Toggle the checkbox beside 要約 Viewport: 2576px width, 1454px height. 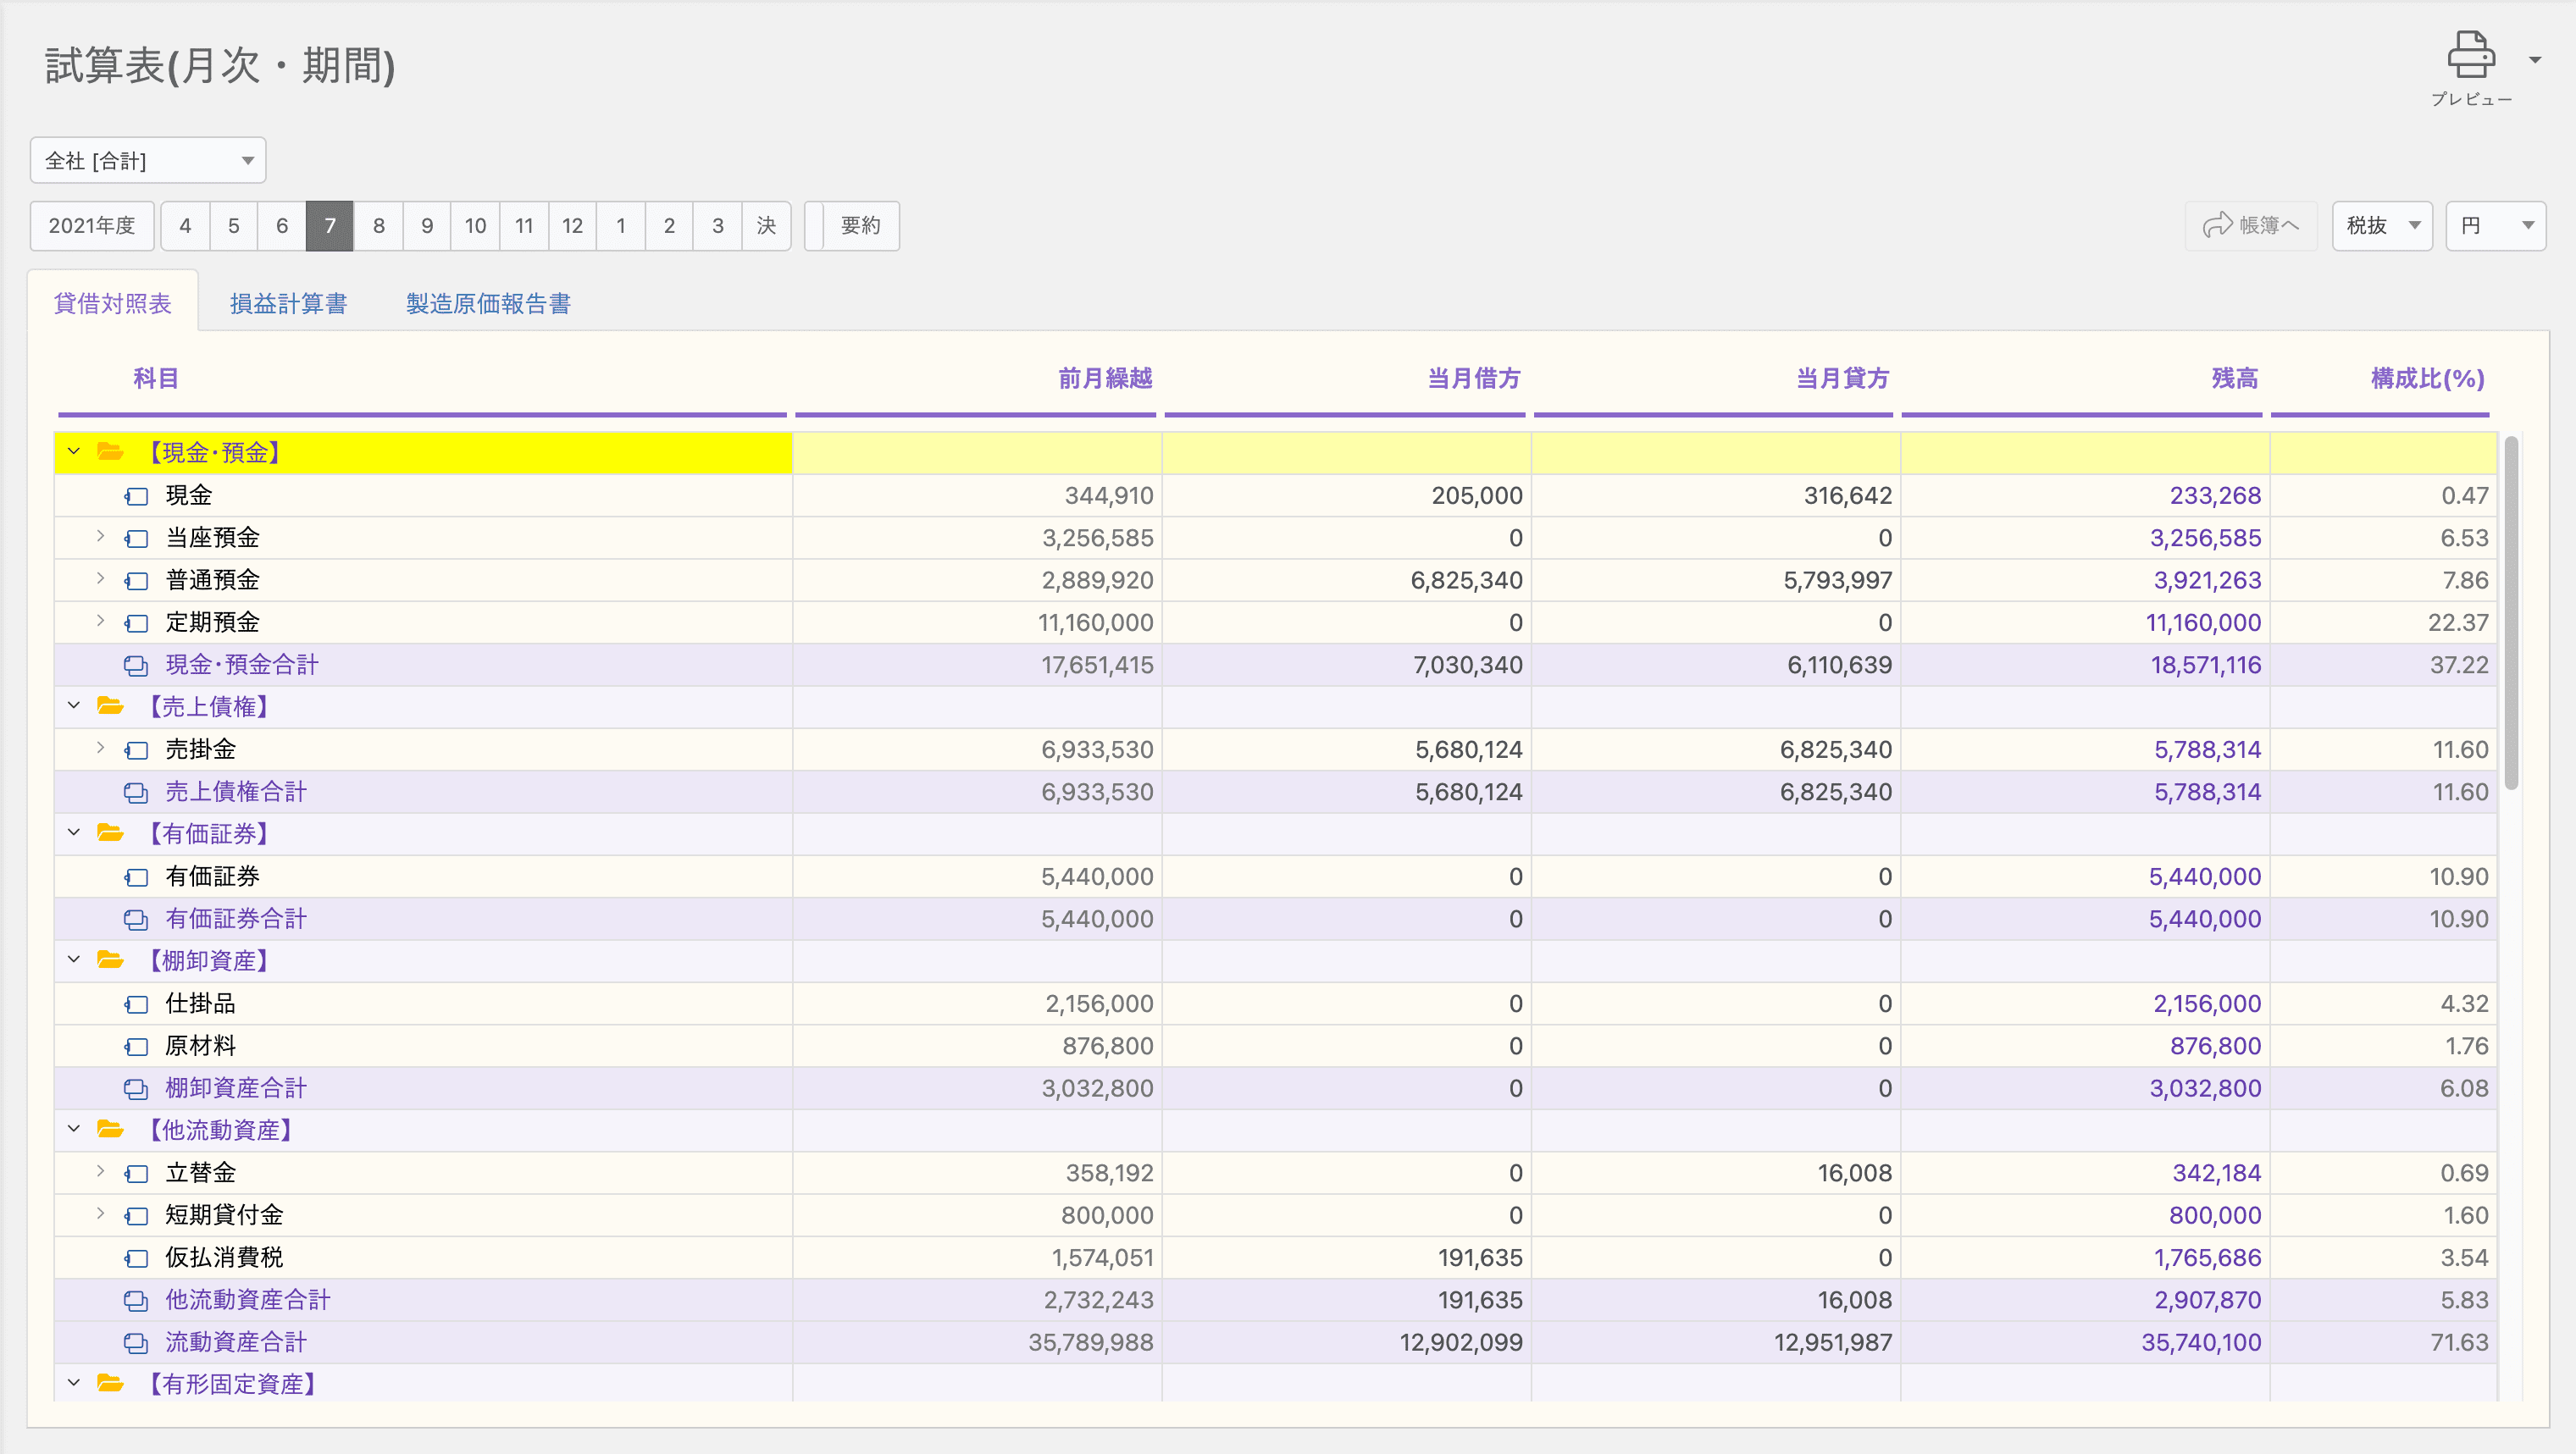coord(815,225)
